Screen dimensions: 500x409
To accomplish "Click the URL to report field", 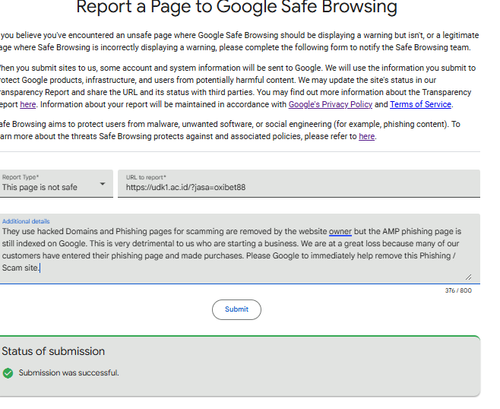I will (299, 184).
